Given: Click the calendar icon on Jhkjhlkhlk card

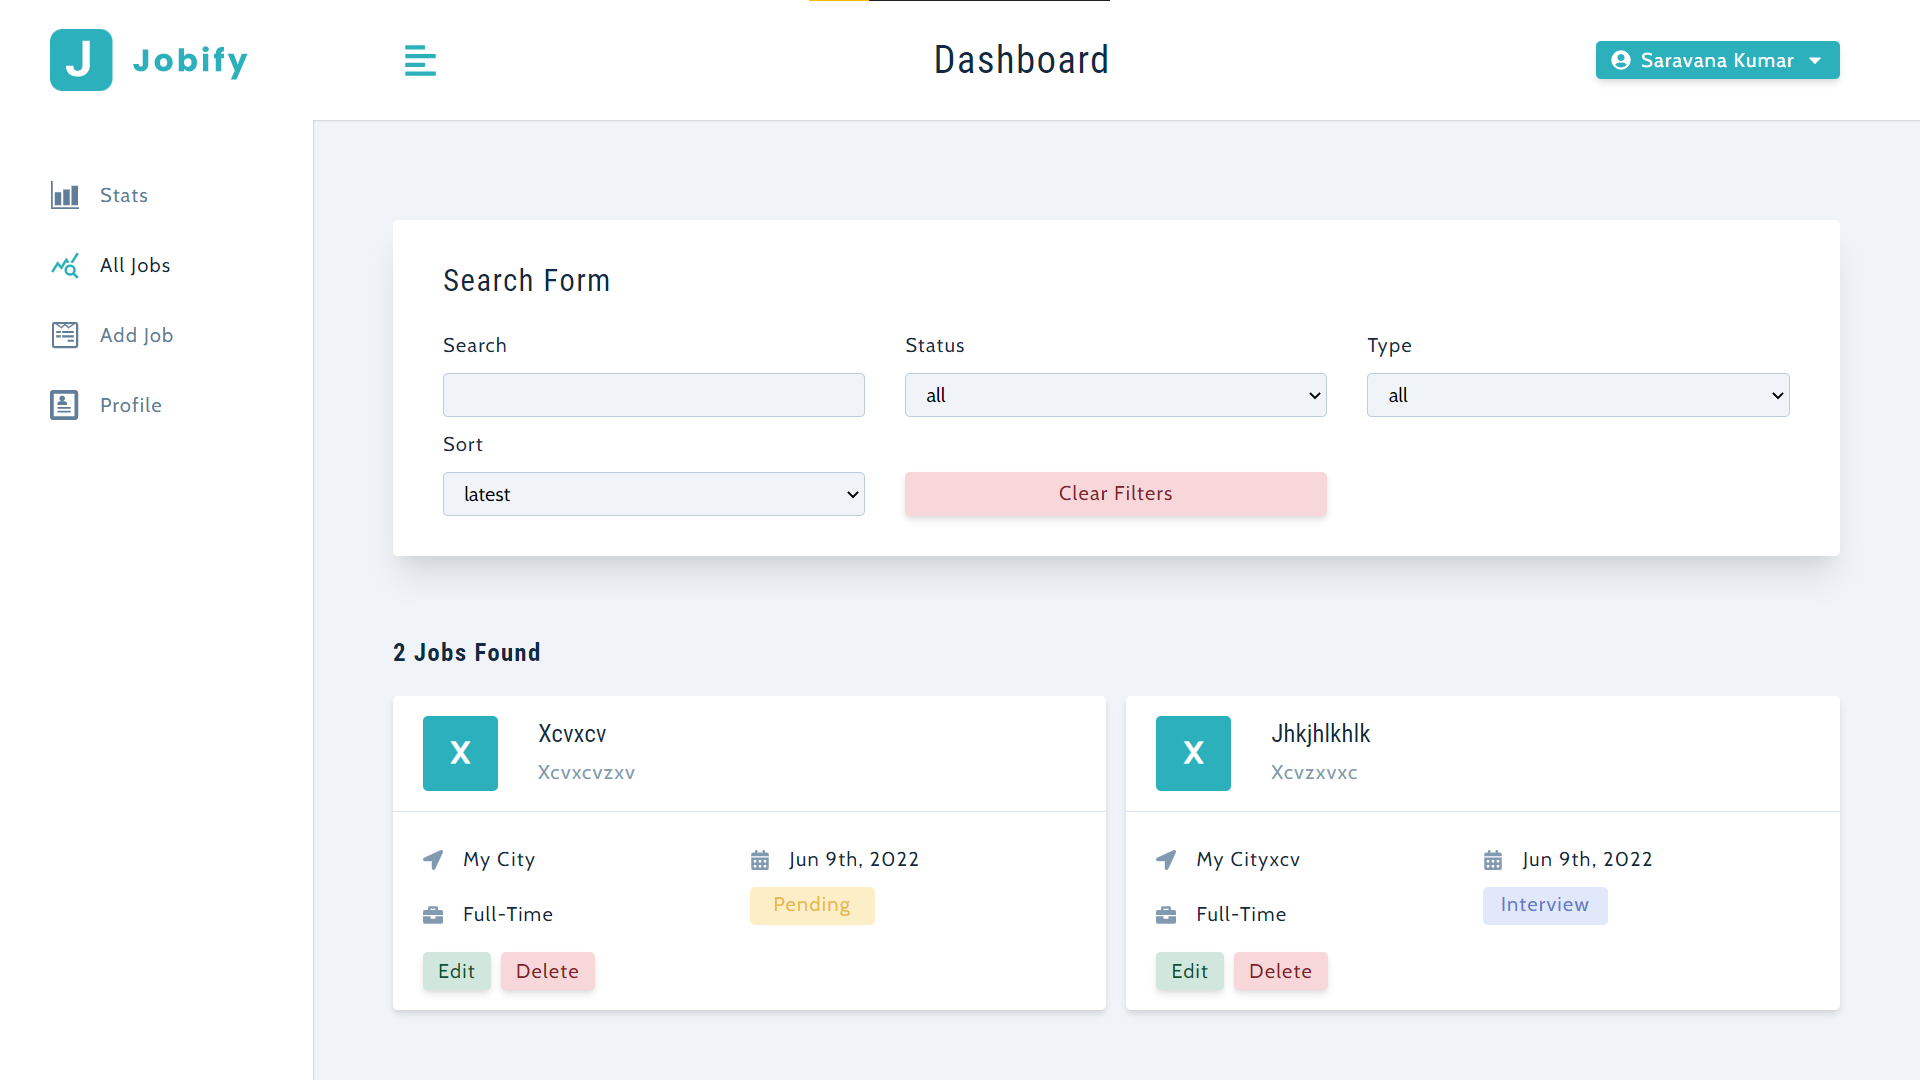Looking at the screenshot, I should point(1494,859).
